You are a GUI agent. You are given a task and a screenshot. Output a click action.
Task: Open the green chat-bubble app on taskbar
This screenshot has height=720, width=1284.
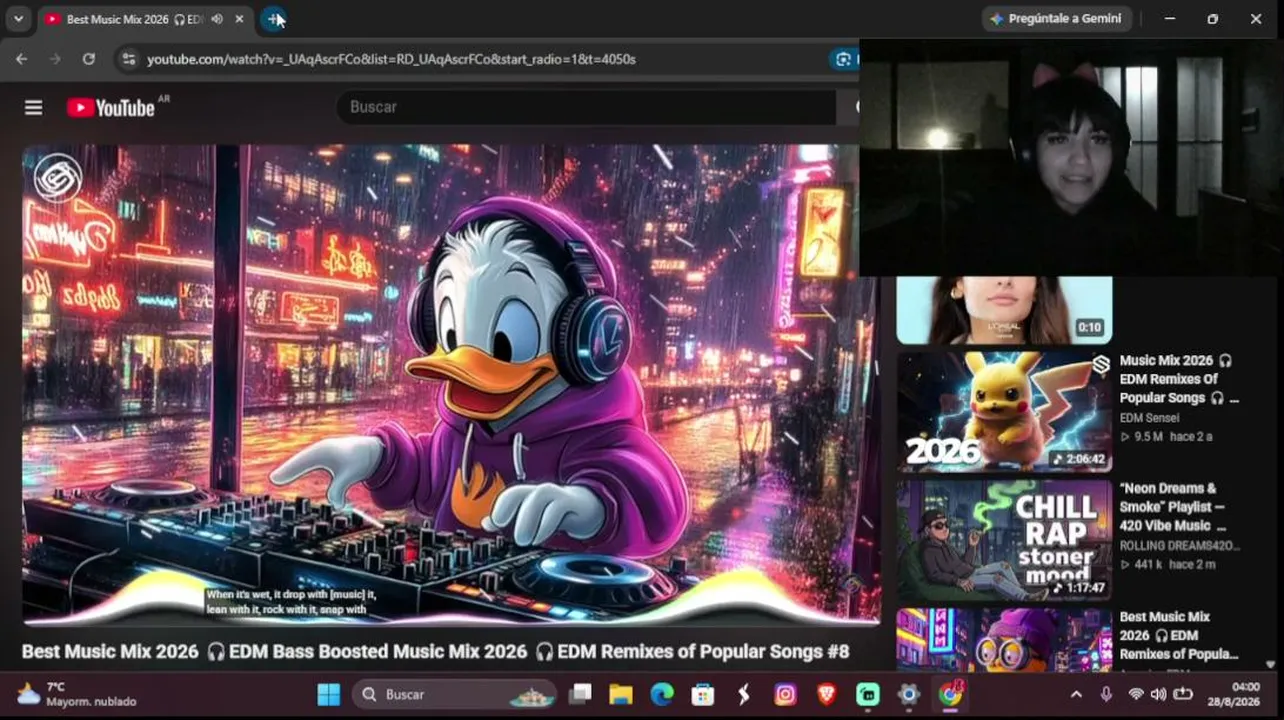coord(867,694)
